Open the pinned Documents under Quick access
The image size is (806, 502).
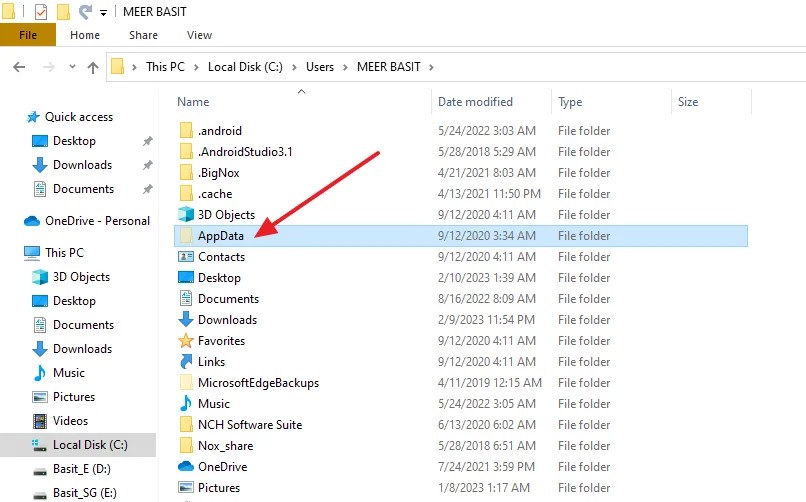(x=83, y=189)
